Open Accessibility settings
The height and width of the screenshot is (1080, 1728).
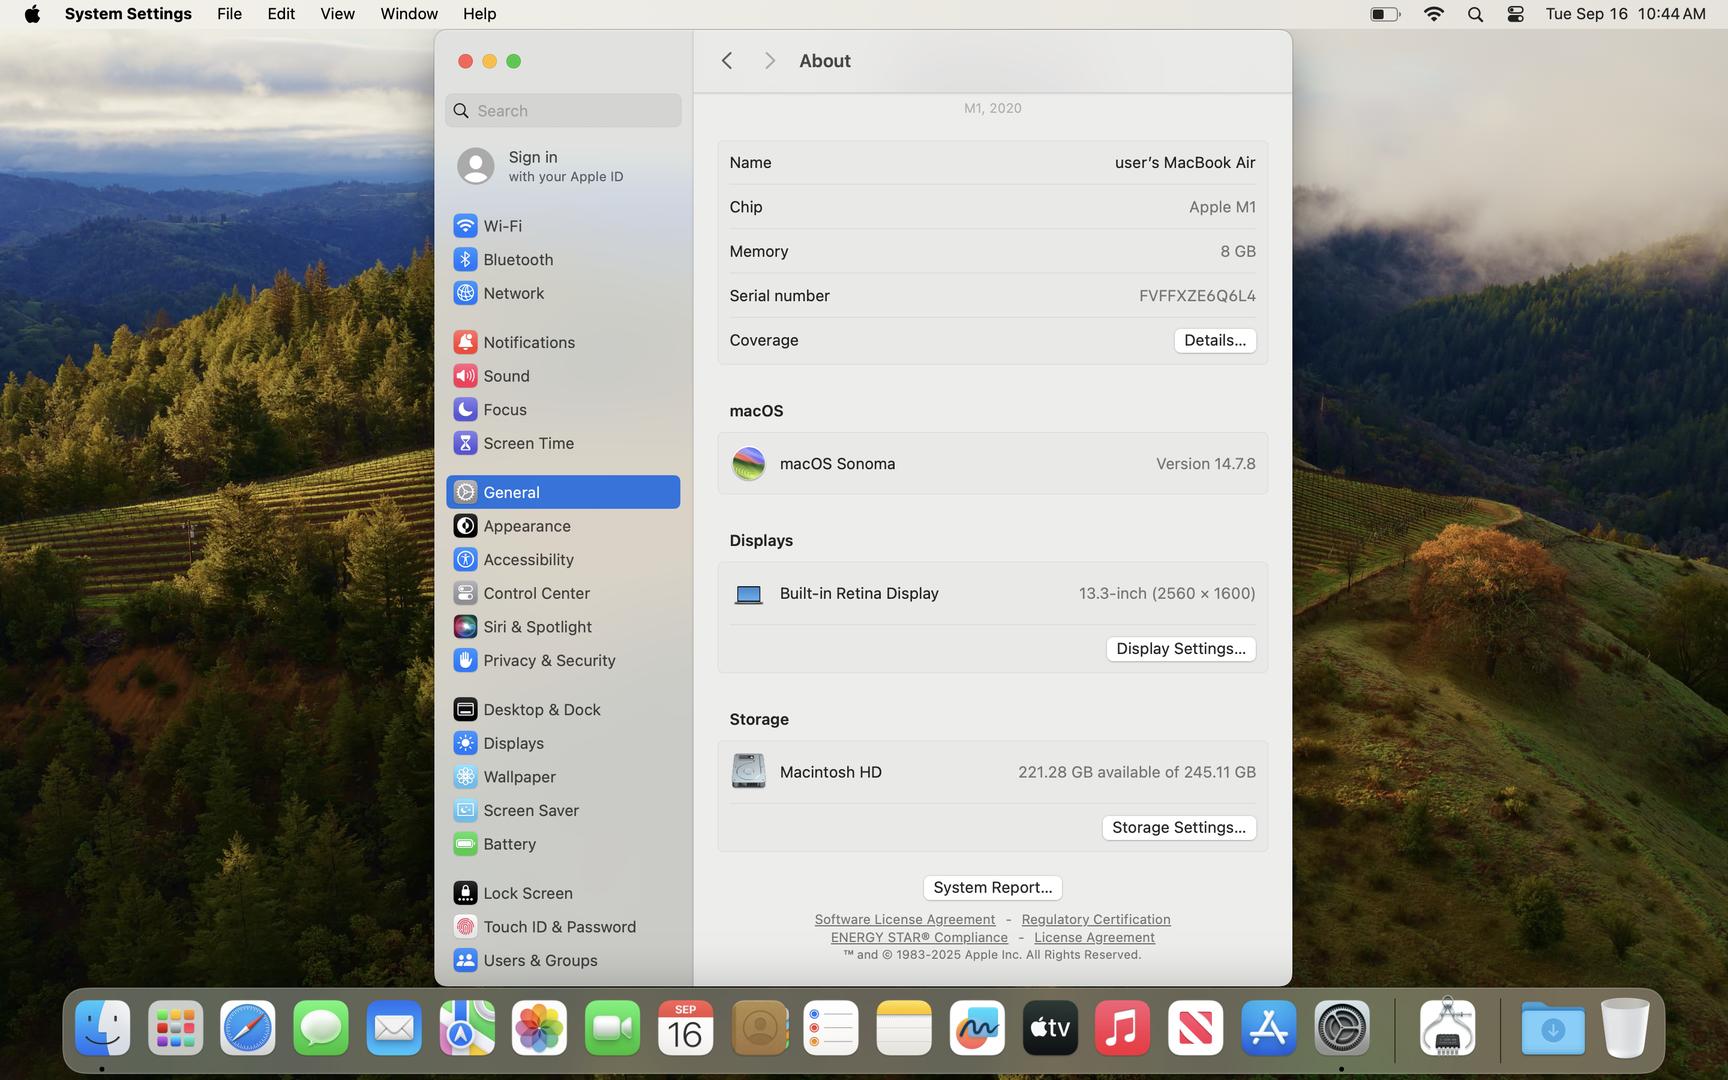tap(563, 559)
